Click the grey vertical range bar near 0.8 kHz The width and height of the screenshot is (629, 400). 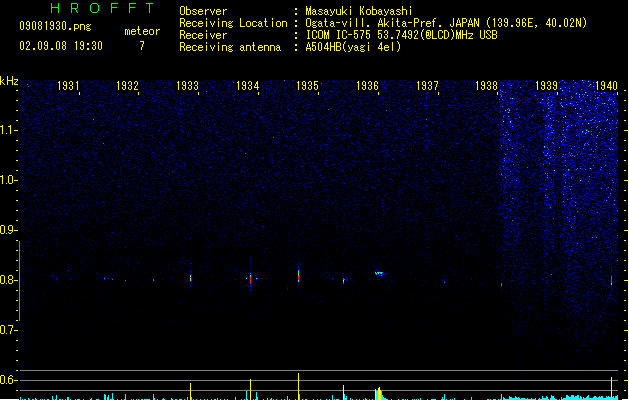(19, 280)
